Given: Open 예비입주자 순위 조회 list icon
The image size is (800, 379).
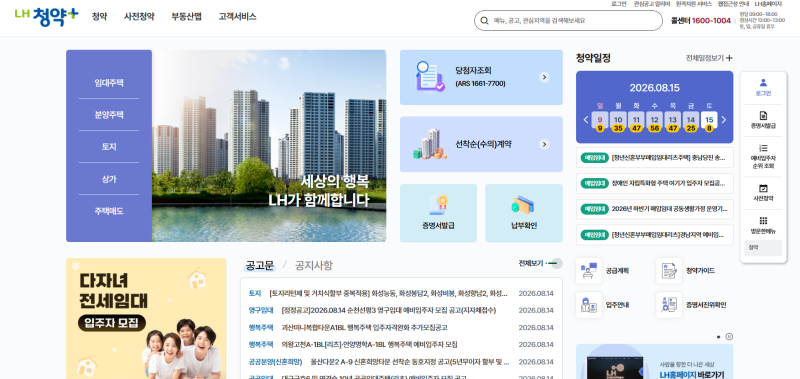Looking at the screenshot, I should pyautogui.click(x=763, y=148).
